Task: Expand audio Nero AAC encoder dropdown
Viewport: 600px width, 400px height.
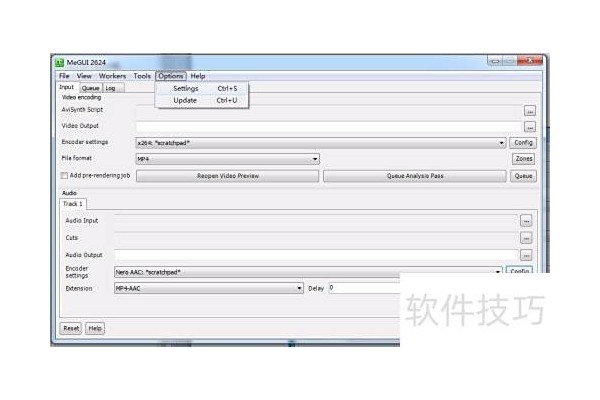Action: pyautogui.click(x=497, y=272)
